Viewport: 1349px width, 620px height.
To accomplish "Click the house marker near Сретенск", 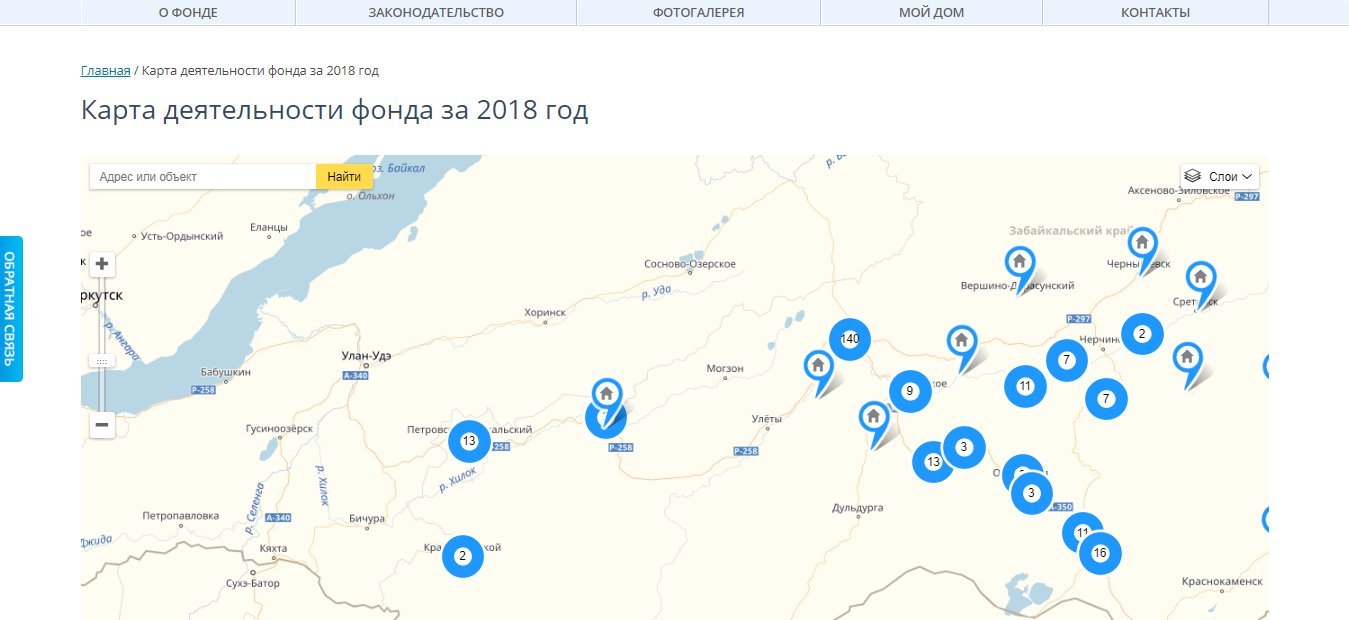I will (1200, 281).
